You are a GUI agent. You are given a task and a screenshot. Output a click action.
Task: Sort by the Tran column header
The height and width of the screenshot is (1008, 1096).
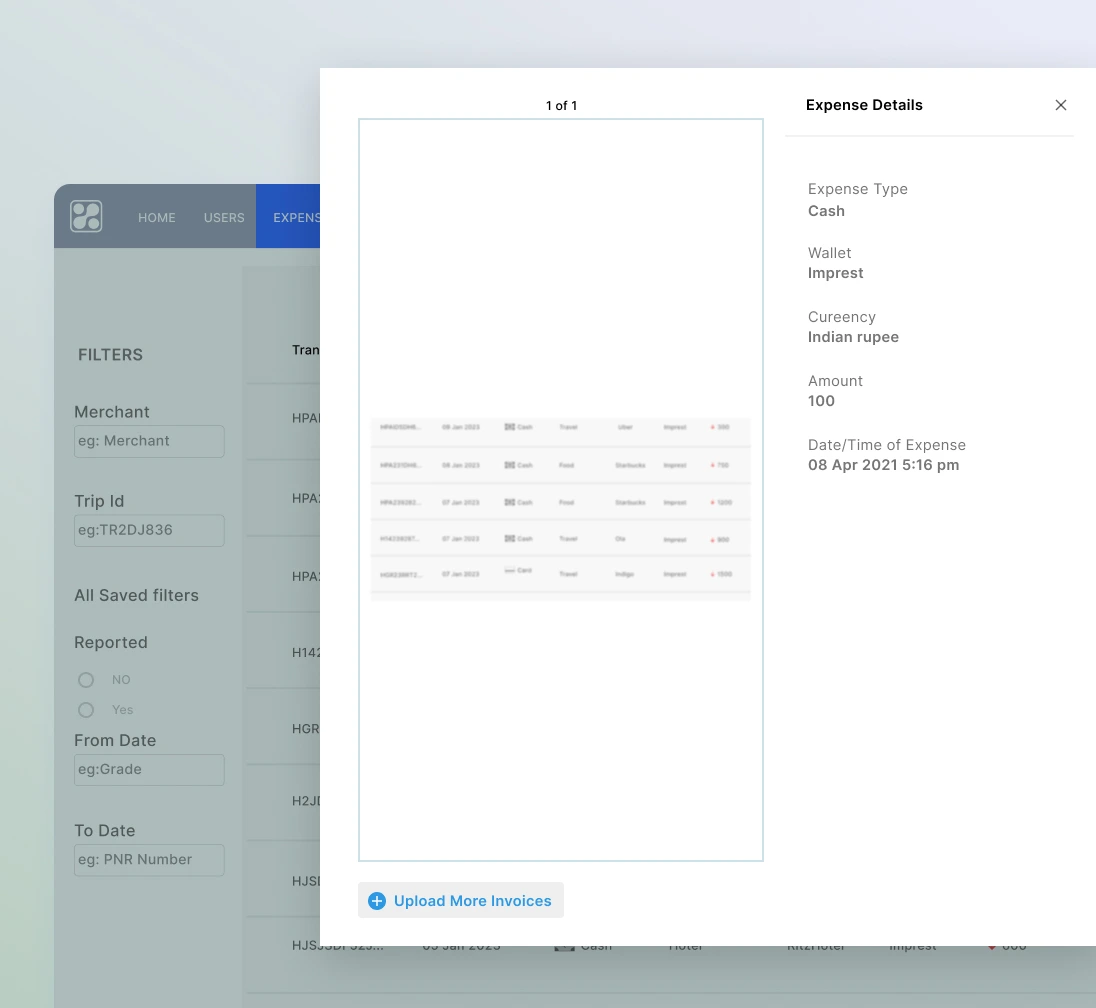304,350
